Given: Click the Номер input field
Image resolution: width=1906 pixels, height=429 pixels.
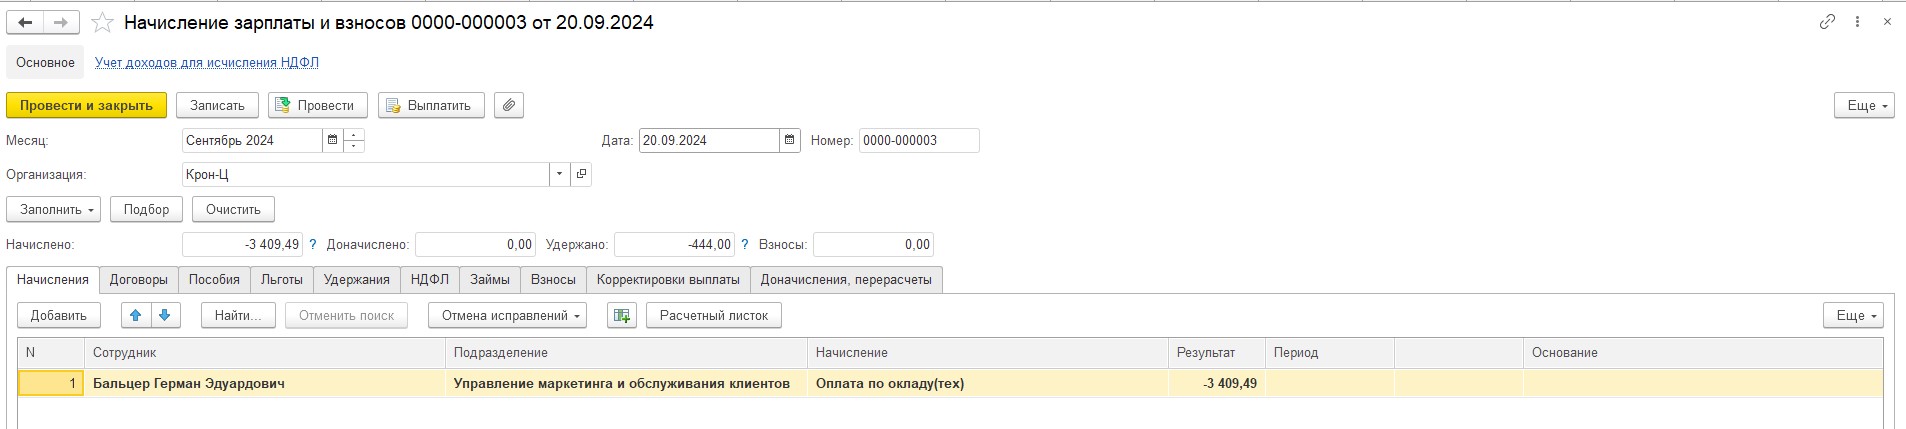Looking at the screenshot, I should point(919,140).
